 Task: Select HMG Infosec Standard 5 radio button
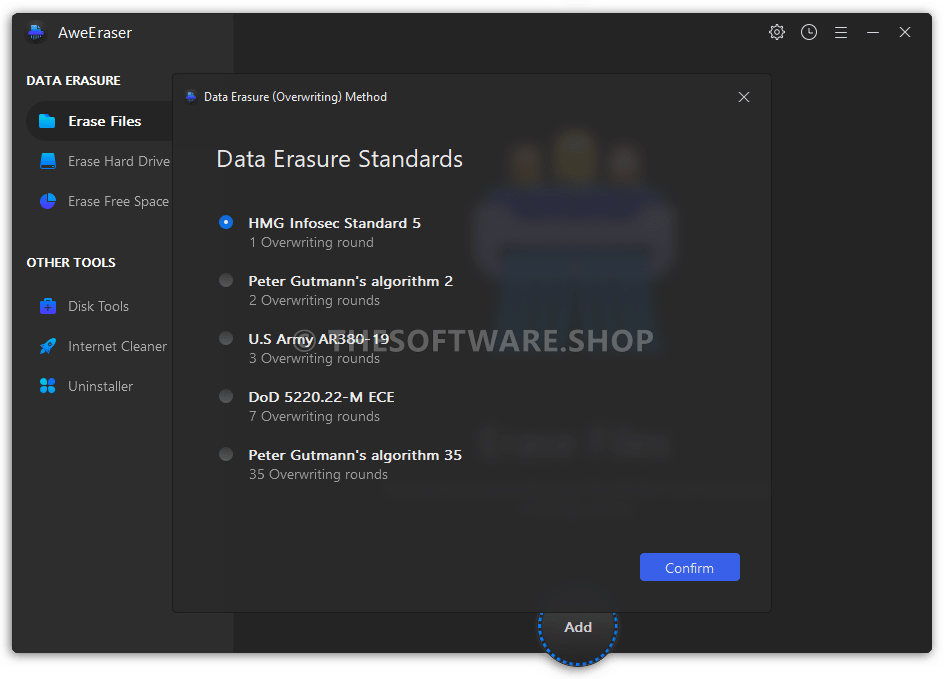[226, 222]
